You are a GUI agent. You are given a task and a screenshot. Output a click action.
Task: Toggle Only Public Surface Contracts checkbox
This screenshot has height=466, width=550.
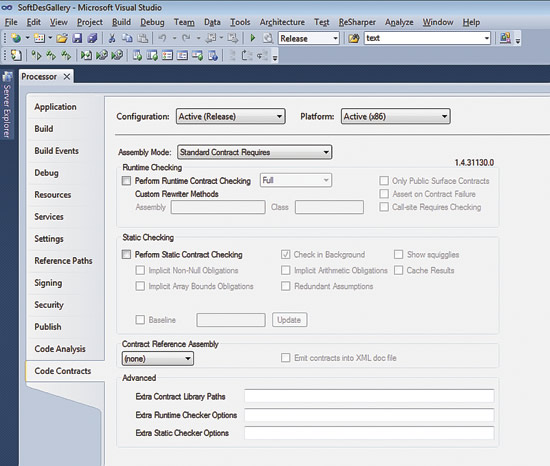coord(384,181)
